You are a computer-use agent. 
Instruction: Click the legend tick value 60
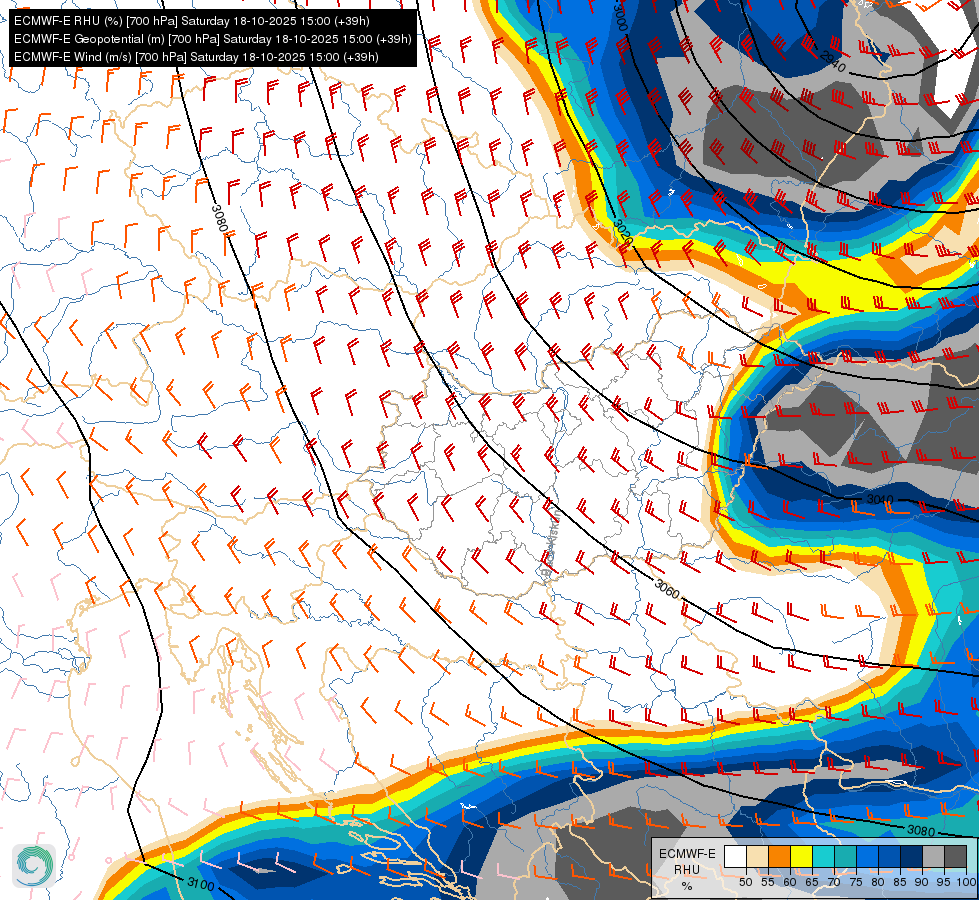tap(790, 882)
